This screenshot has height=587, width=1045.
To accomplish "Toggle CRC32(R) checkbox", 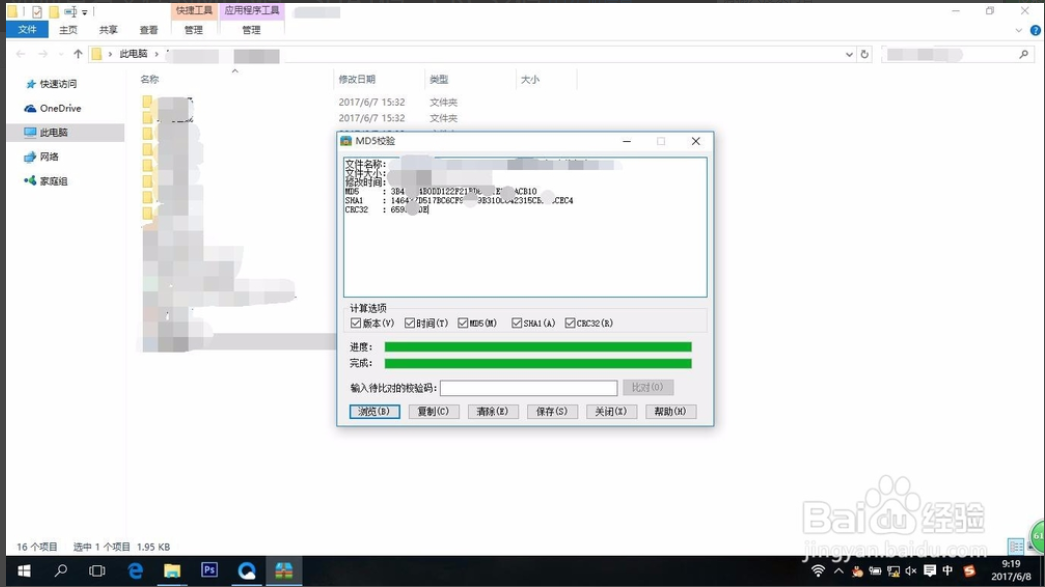I will (x=570, y=323).
